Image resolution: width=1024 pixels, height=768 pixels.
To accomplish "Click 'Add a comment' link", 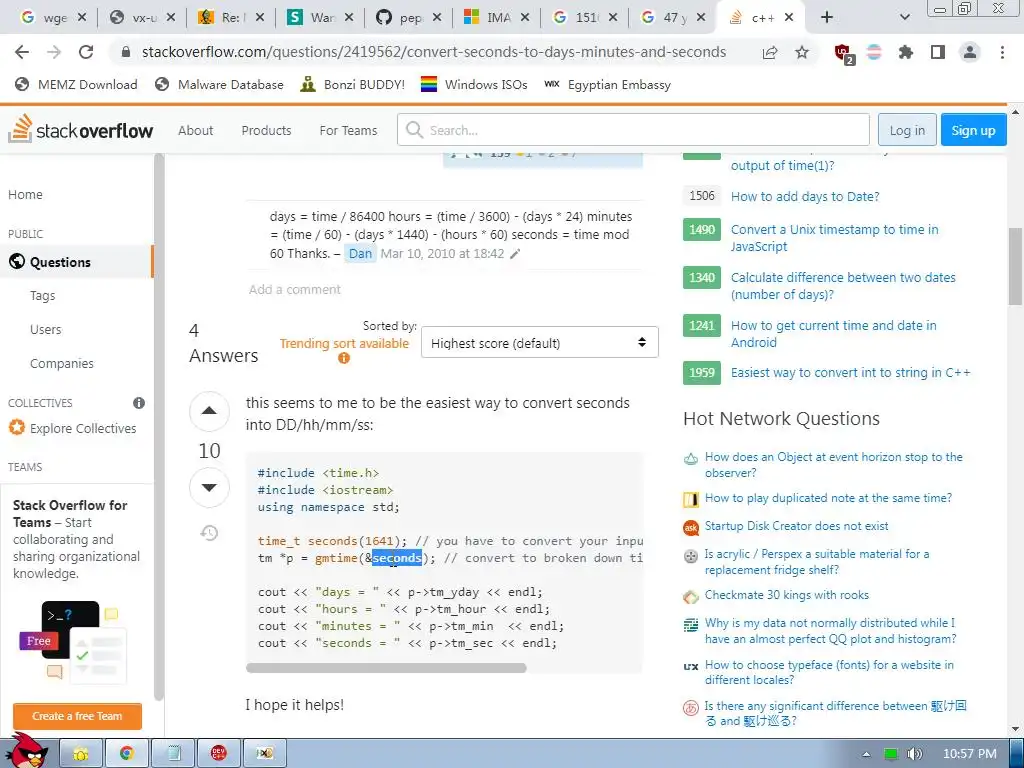I will point(295,289).
